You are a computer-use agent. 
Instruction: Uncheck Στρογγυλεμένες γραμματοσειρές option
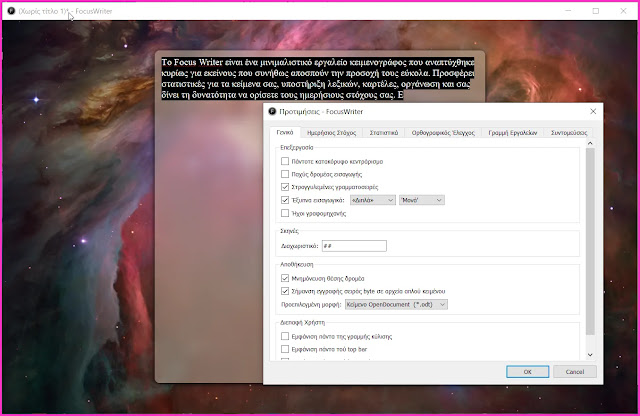coord(285,187)
